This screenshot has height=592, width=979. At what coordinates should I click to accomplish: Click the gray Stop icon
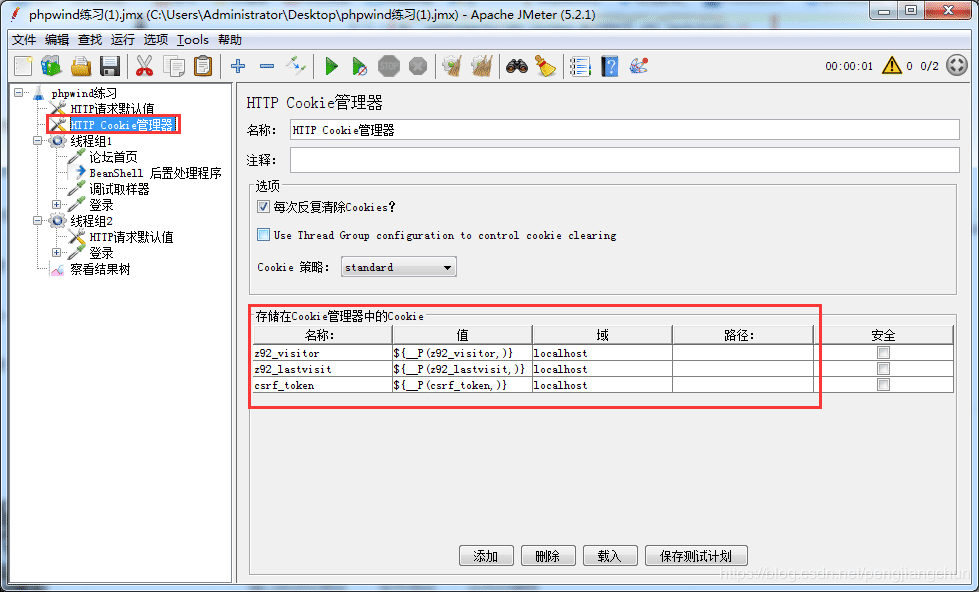pyautogui.click(x=388, y=66)
